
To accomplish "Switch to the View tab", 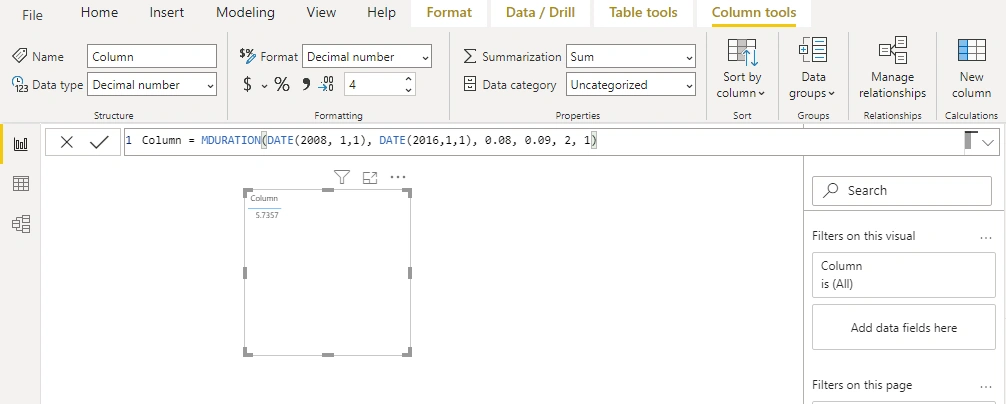I will [321, 12].
